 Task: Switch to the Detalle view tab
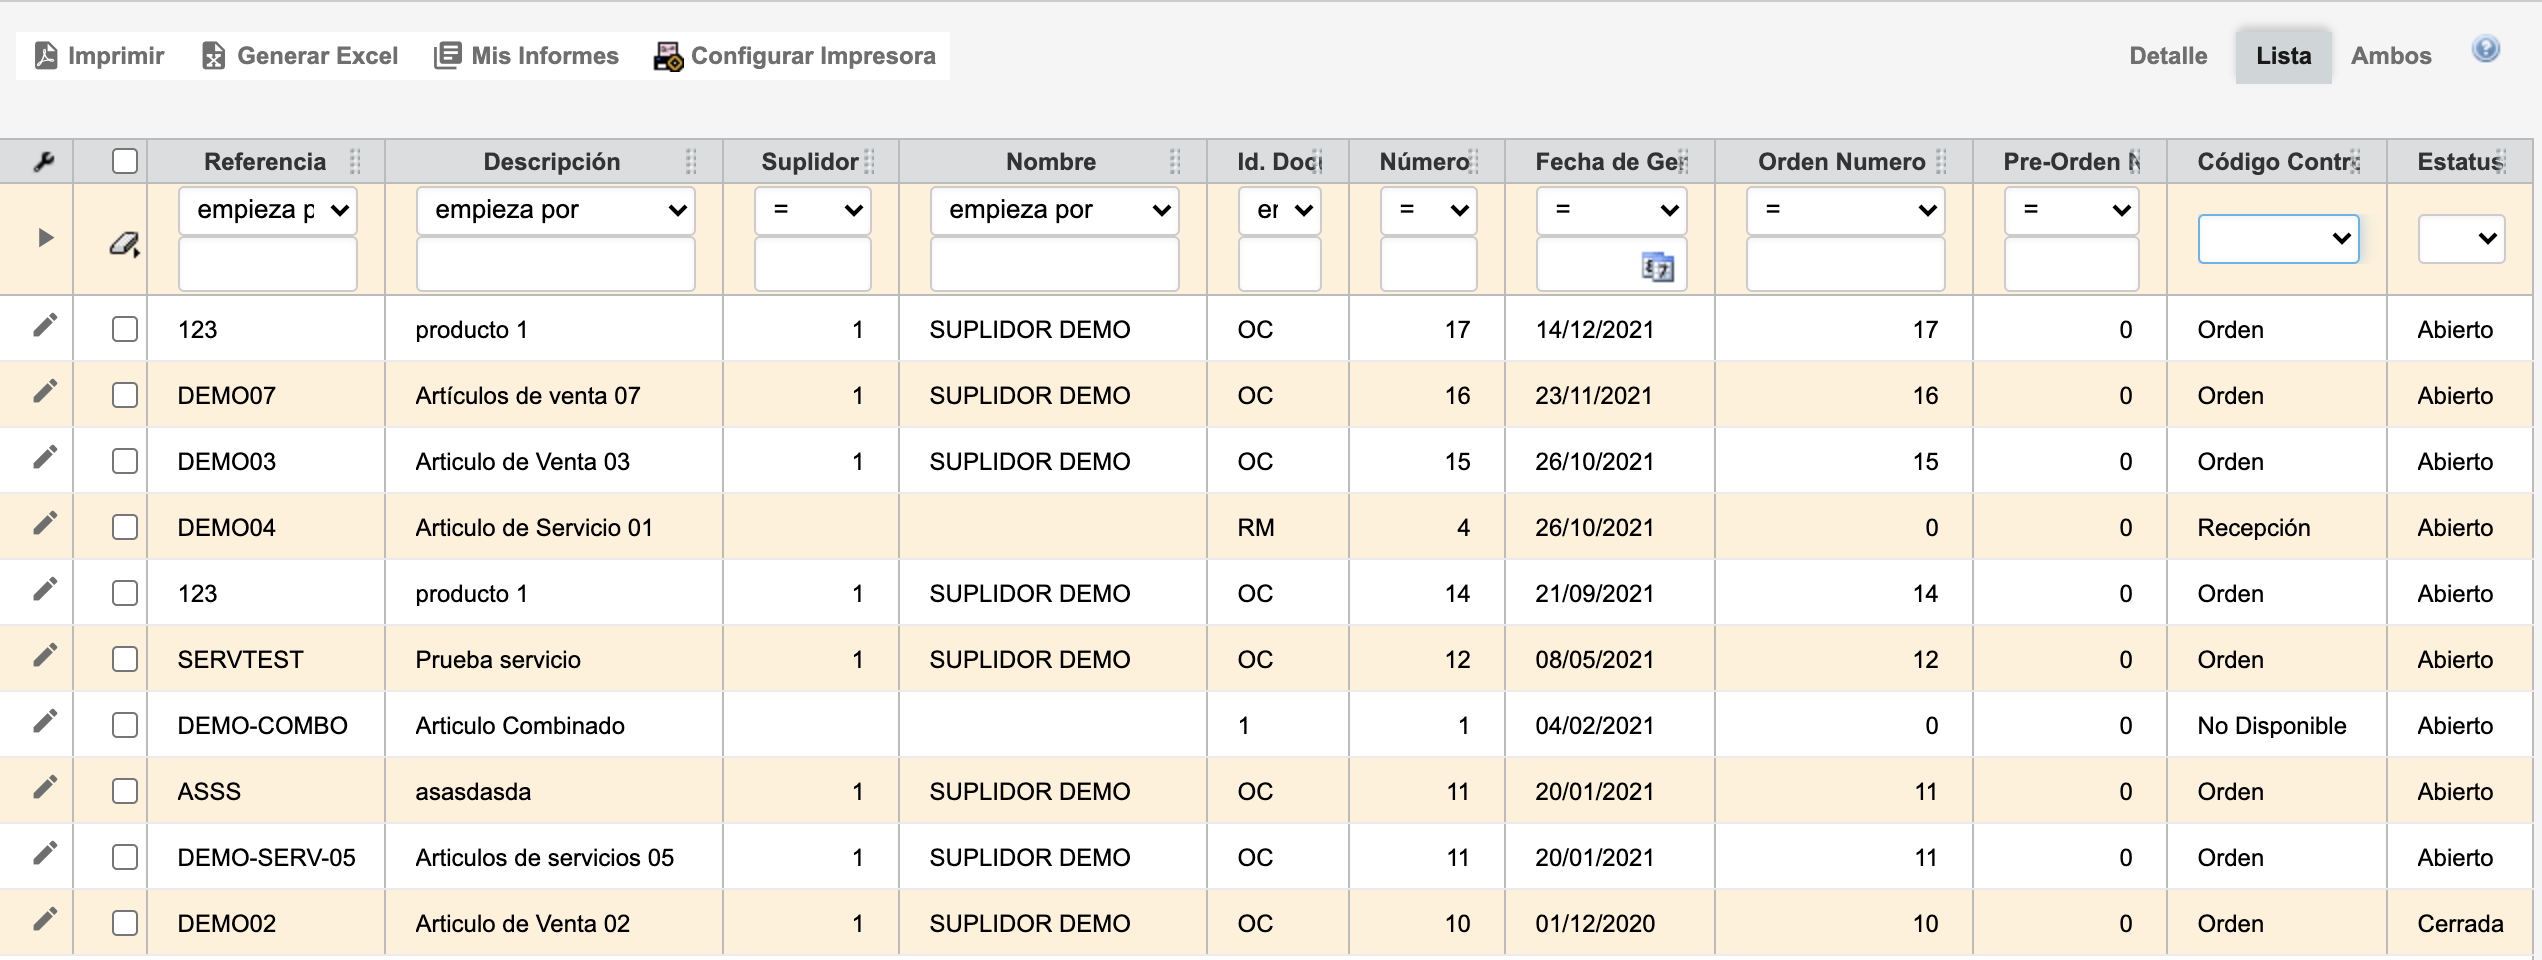(2167, 56)
